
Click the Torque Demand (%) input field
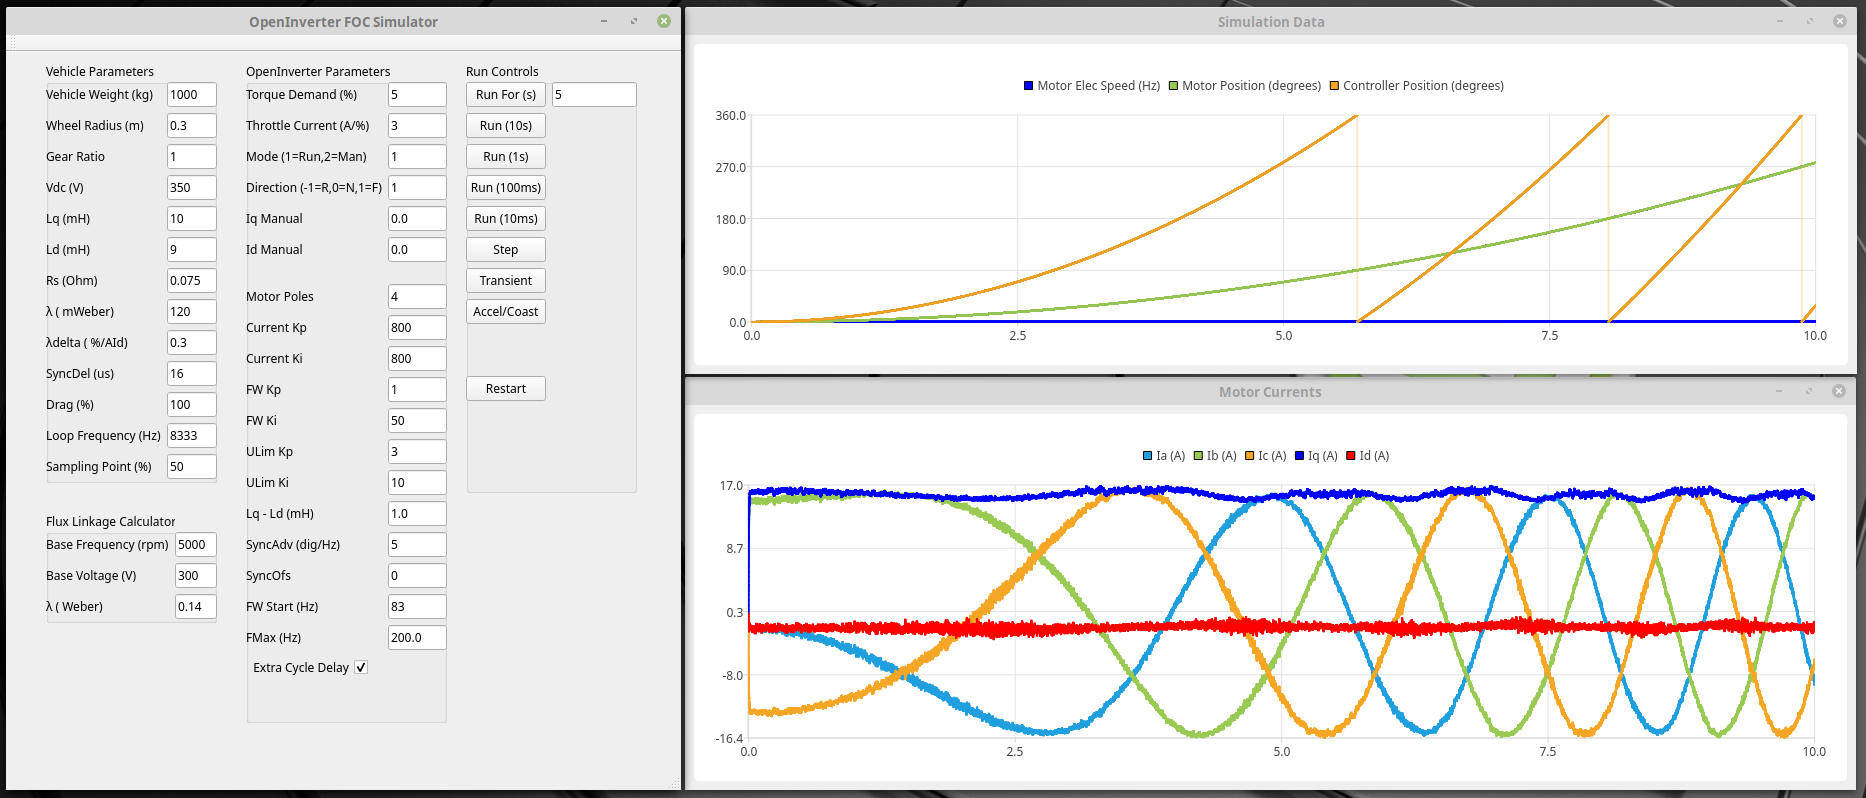coord(416,94)
